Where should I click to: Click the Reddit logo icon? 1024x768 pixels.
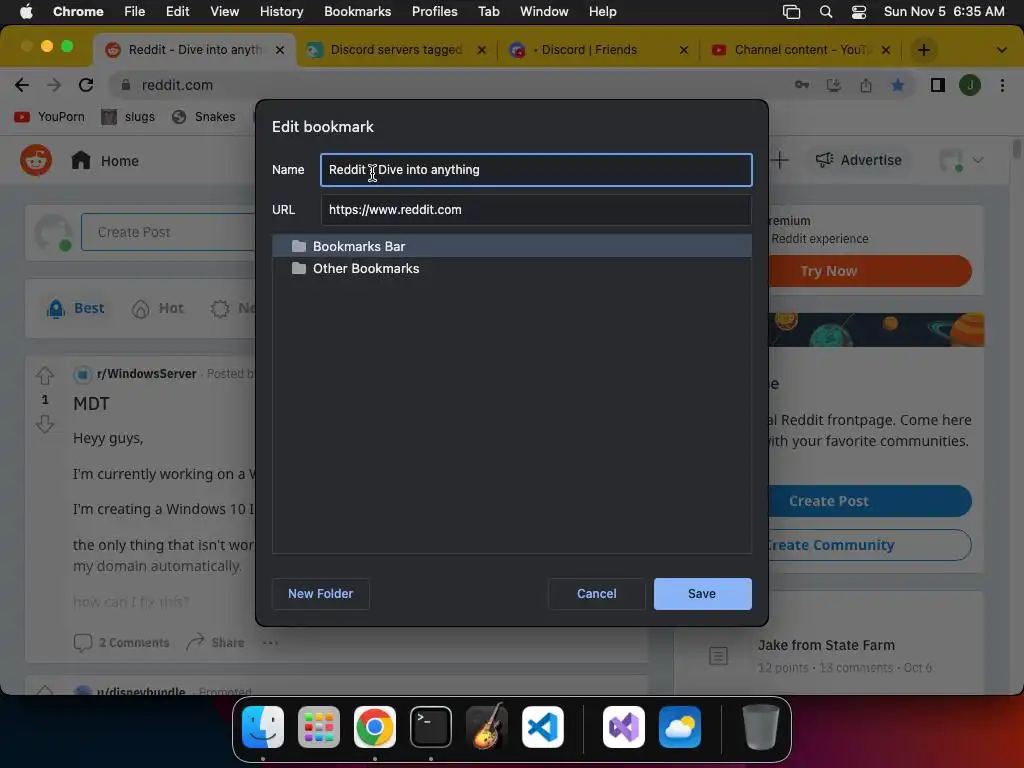click(x=36, y=160)
